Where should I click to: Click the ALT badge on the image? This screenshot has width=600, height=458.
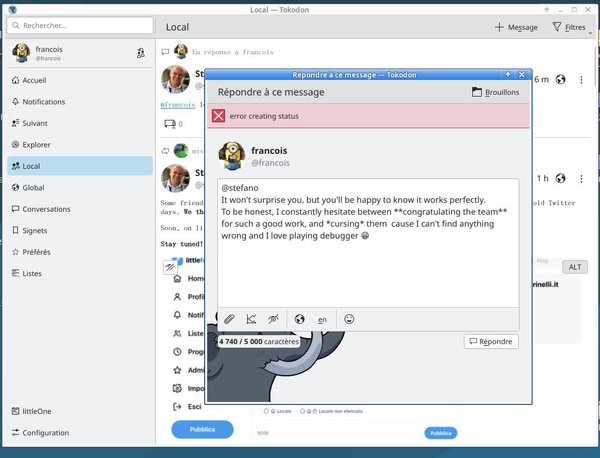pyautogui.click(x=575, y=267)
